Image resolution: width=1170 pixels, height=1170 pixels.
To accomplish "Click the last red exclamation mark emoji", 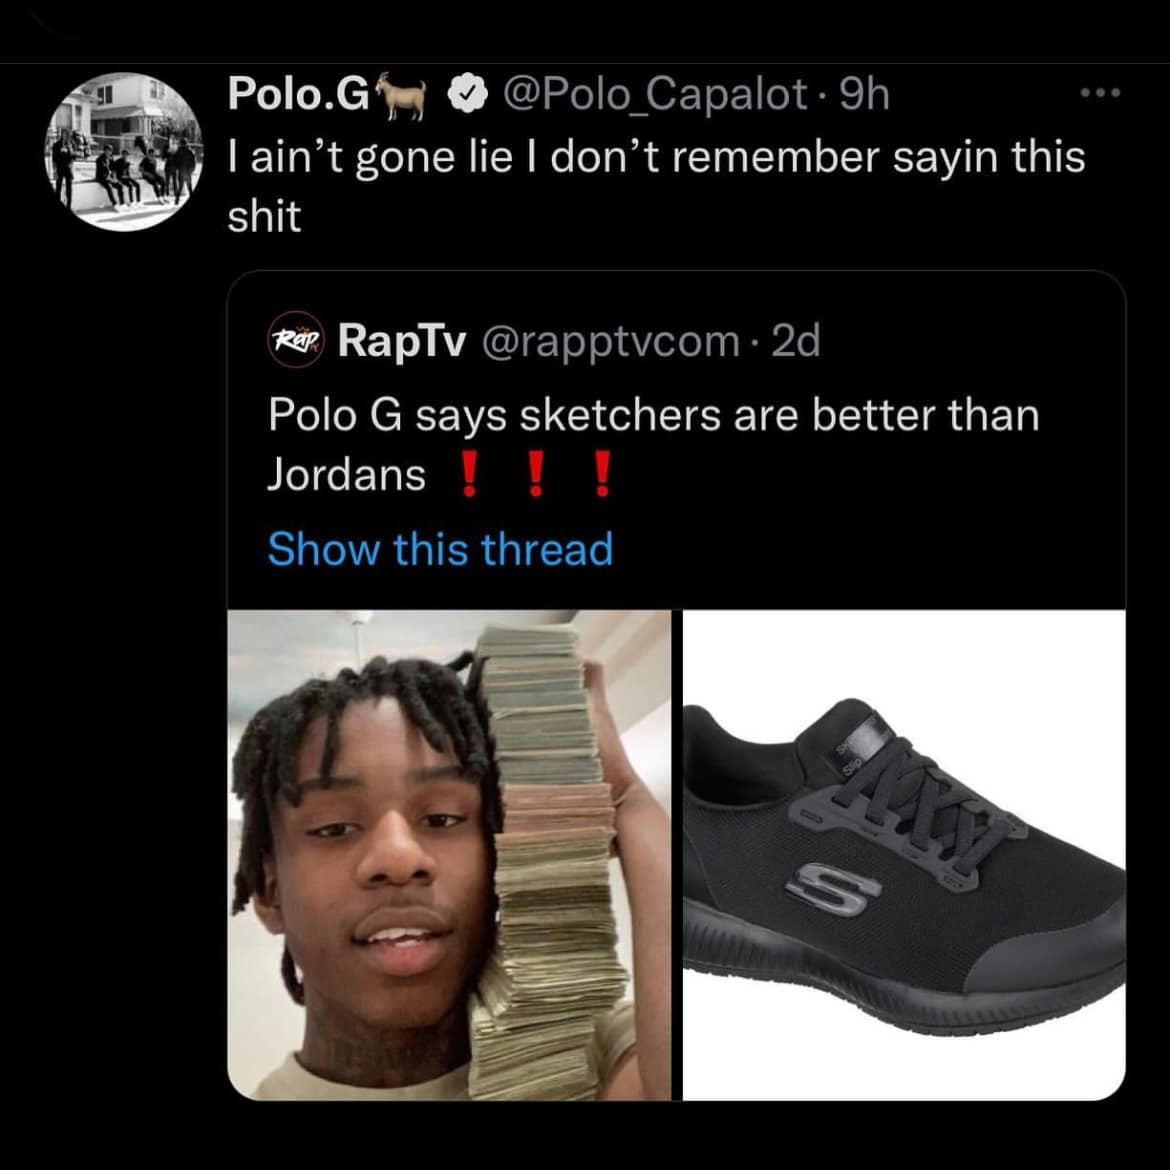I will click(x=603, y=474).
